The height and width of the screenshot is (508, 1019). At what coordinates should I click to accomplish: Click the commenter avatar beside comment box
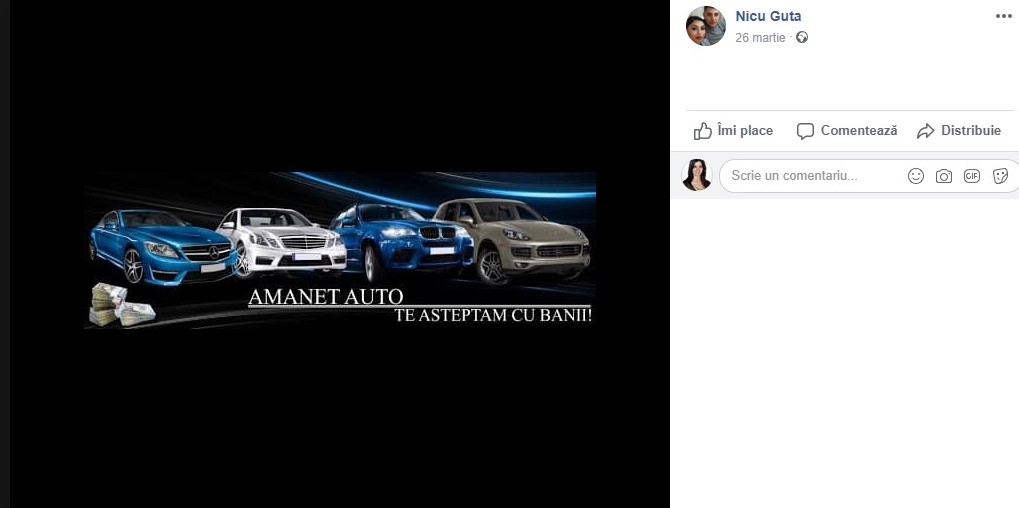(x=697, y=175)
